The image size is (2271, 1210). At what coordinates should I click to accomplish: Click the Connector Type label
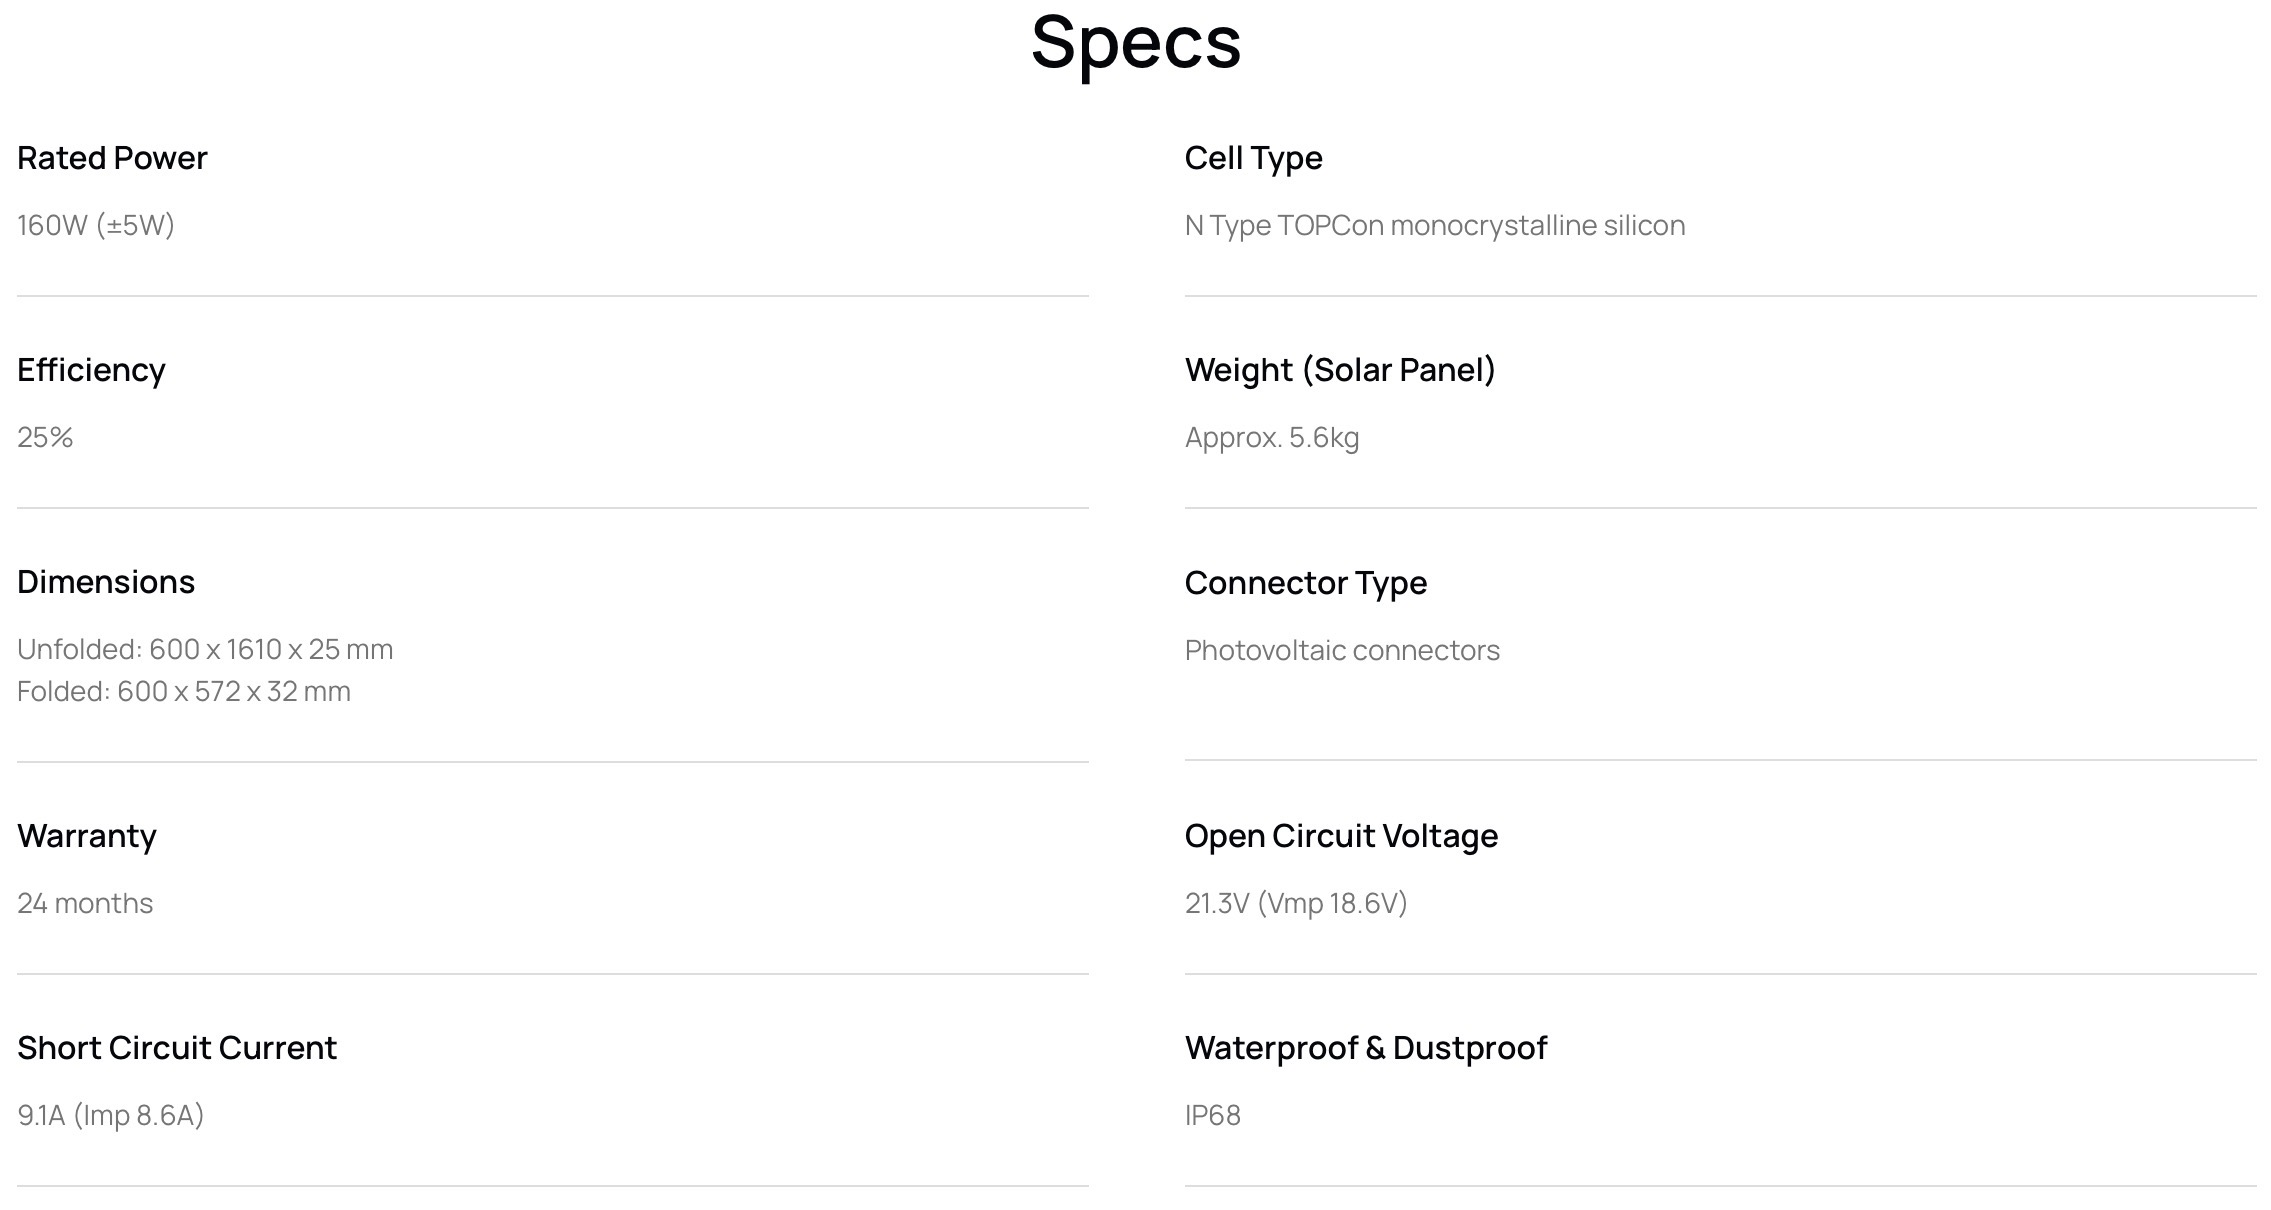(1305, 583)
